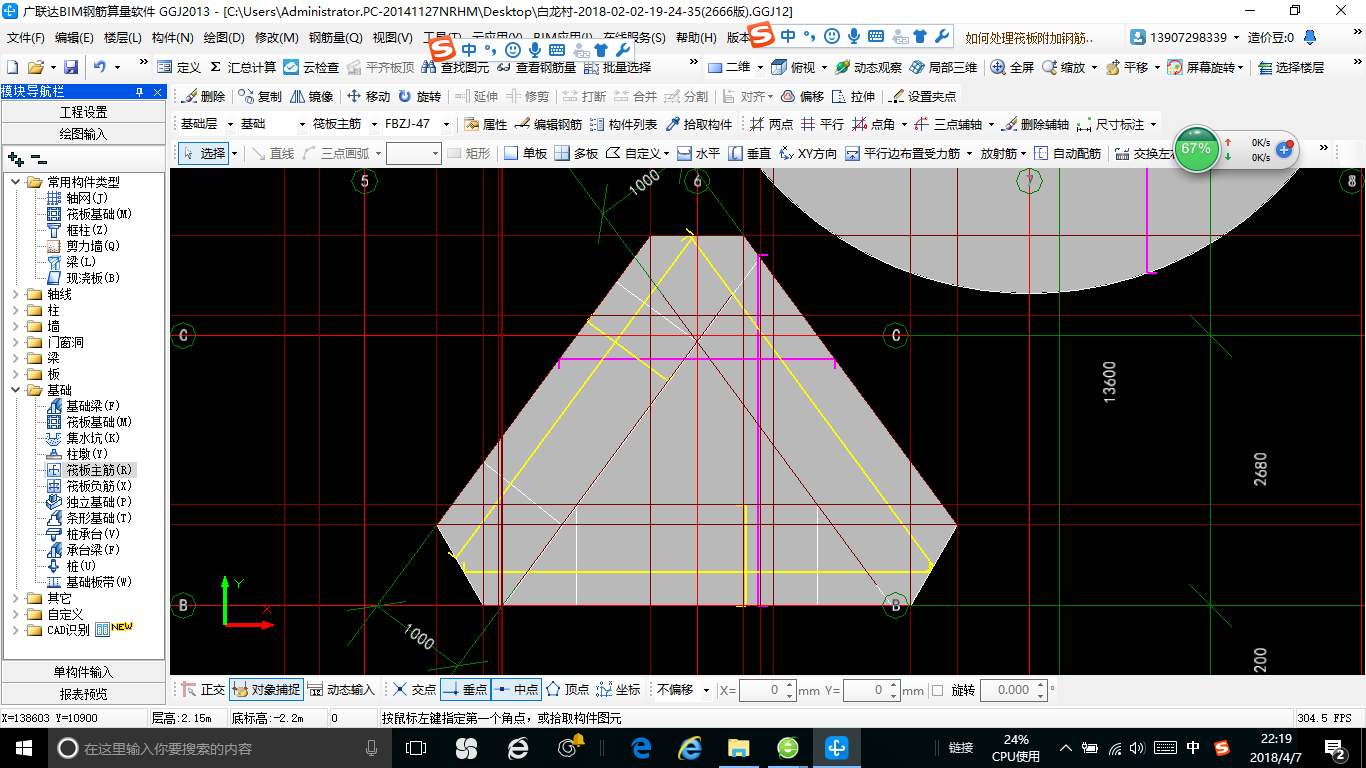Select the 镜像 mirror tool
The height and width of the screenshot is (768, 1366).
click(x=311, y=97)
